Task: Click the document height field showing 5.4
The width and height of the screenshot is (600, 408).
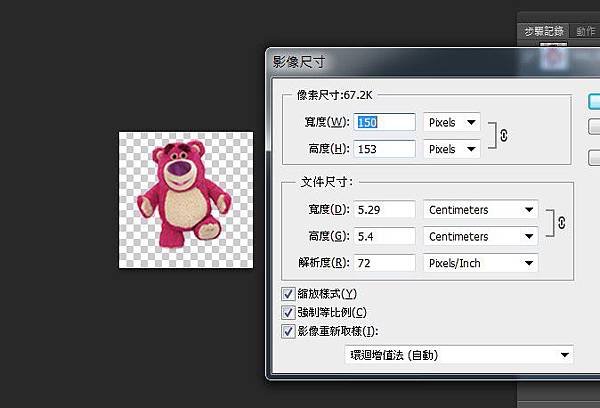Action: point(384,237)
